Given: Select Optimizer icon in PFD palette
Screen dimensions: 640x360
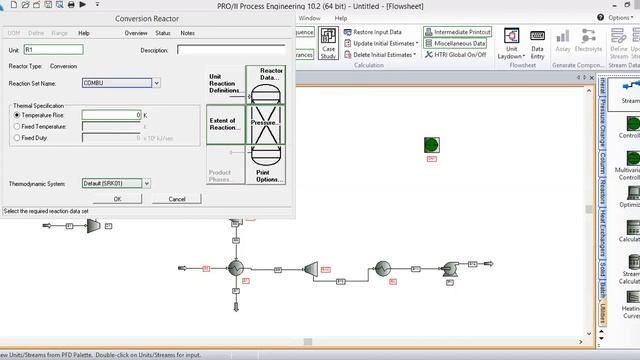Looking at the screenshot, I should (631, 197).
